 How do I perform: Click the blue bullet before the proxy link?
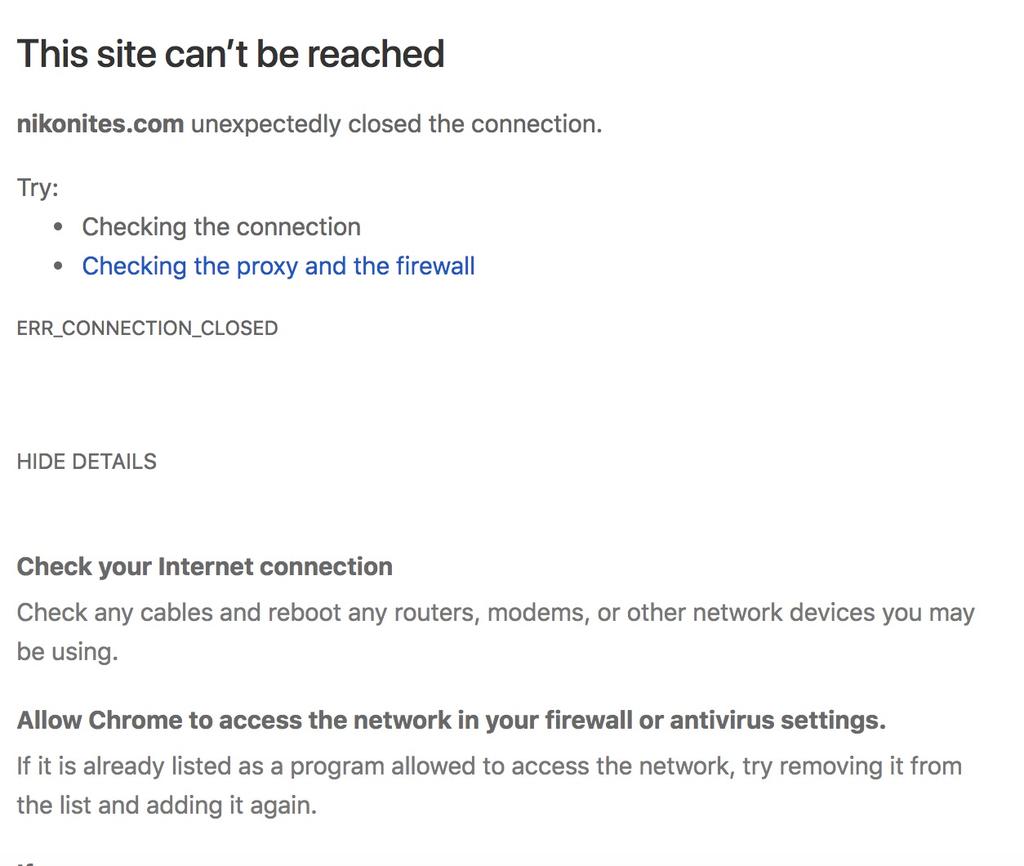pyautogui.click(x=59, y=266)
